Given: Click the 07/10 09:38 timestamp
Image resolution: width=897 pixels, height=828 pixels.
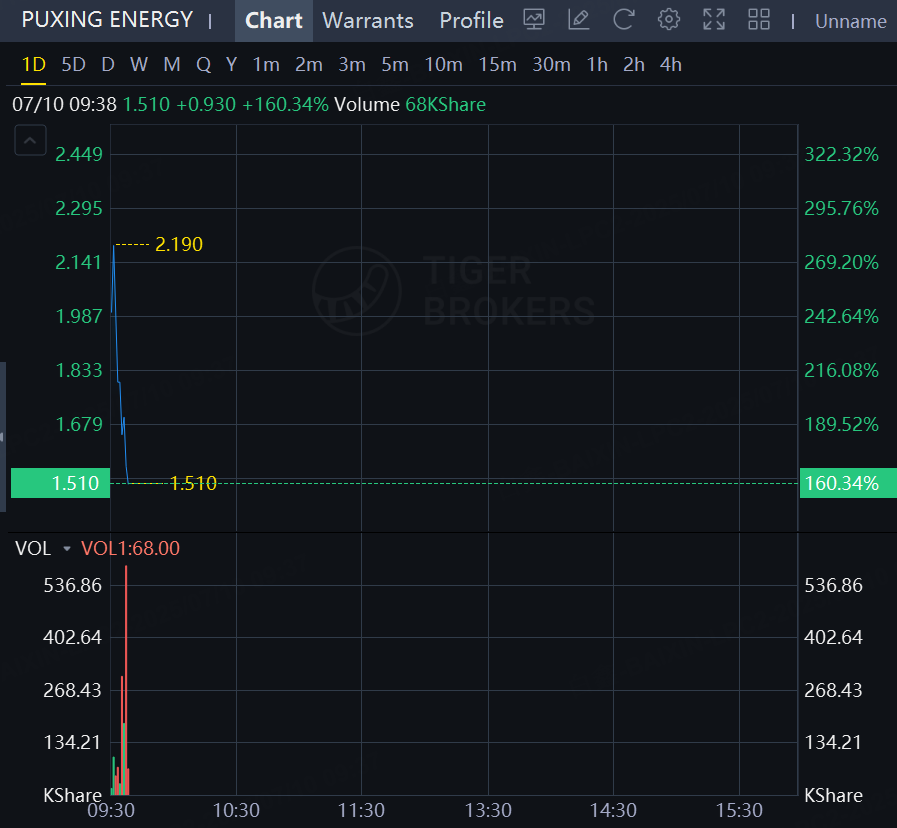Looking at the screenshot, I should point(65,105).
